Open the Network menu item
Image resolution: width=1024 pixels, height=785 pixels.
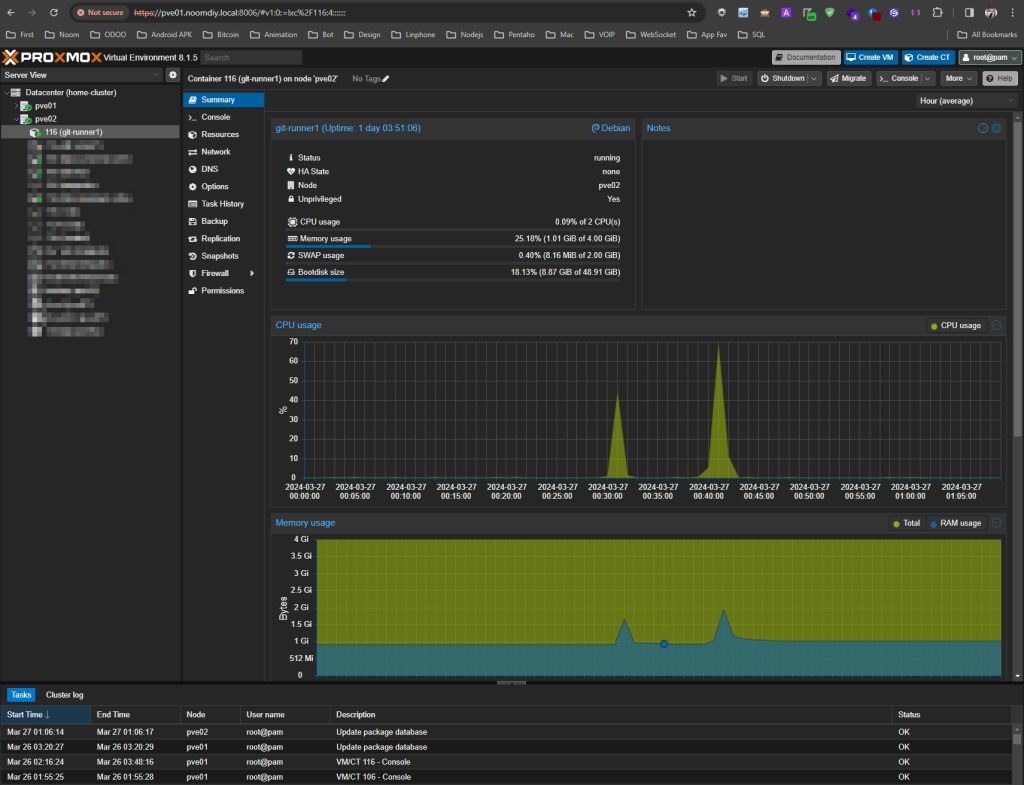click(x=215, y=152)
